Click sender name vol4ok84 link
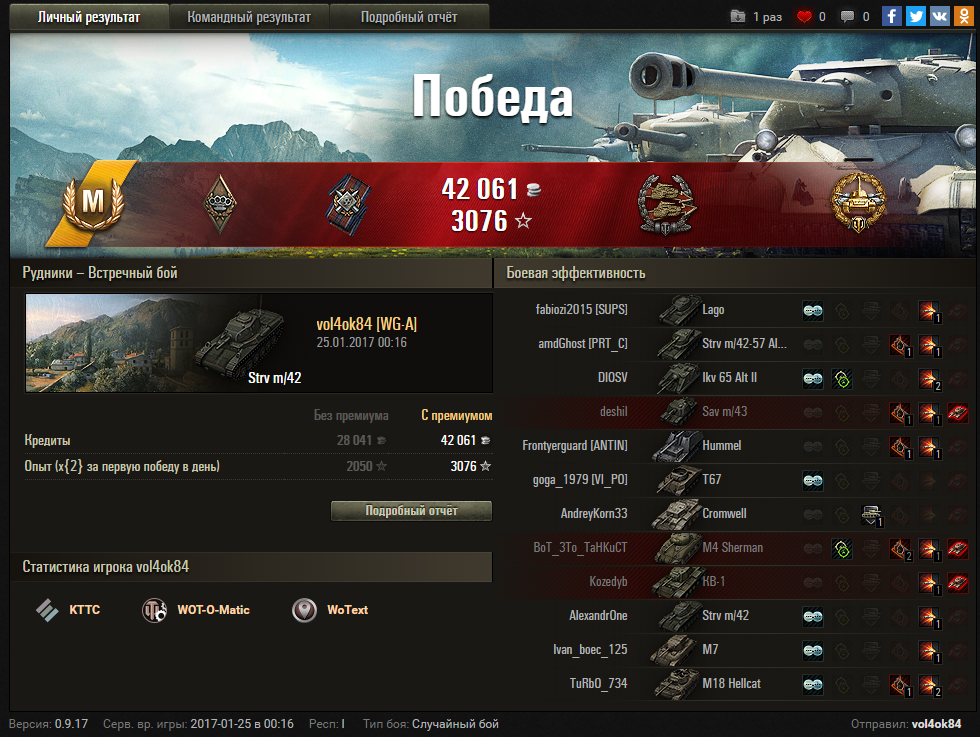This screenshot has height=737, width=980. coord(936,724)
